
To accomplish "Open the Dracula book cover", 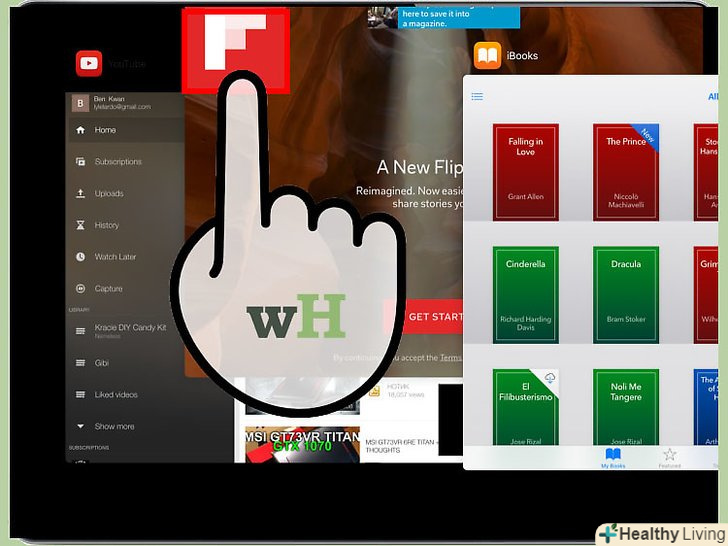I will [x=626, y=295].
